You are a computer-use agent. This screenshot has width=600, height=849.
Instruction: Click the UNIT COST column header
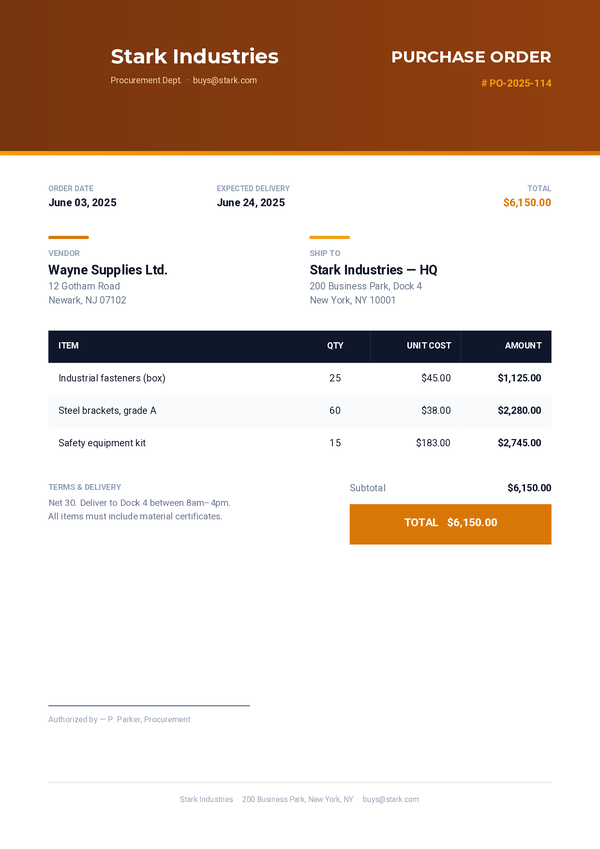click(x=429, y=345)
